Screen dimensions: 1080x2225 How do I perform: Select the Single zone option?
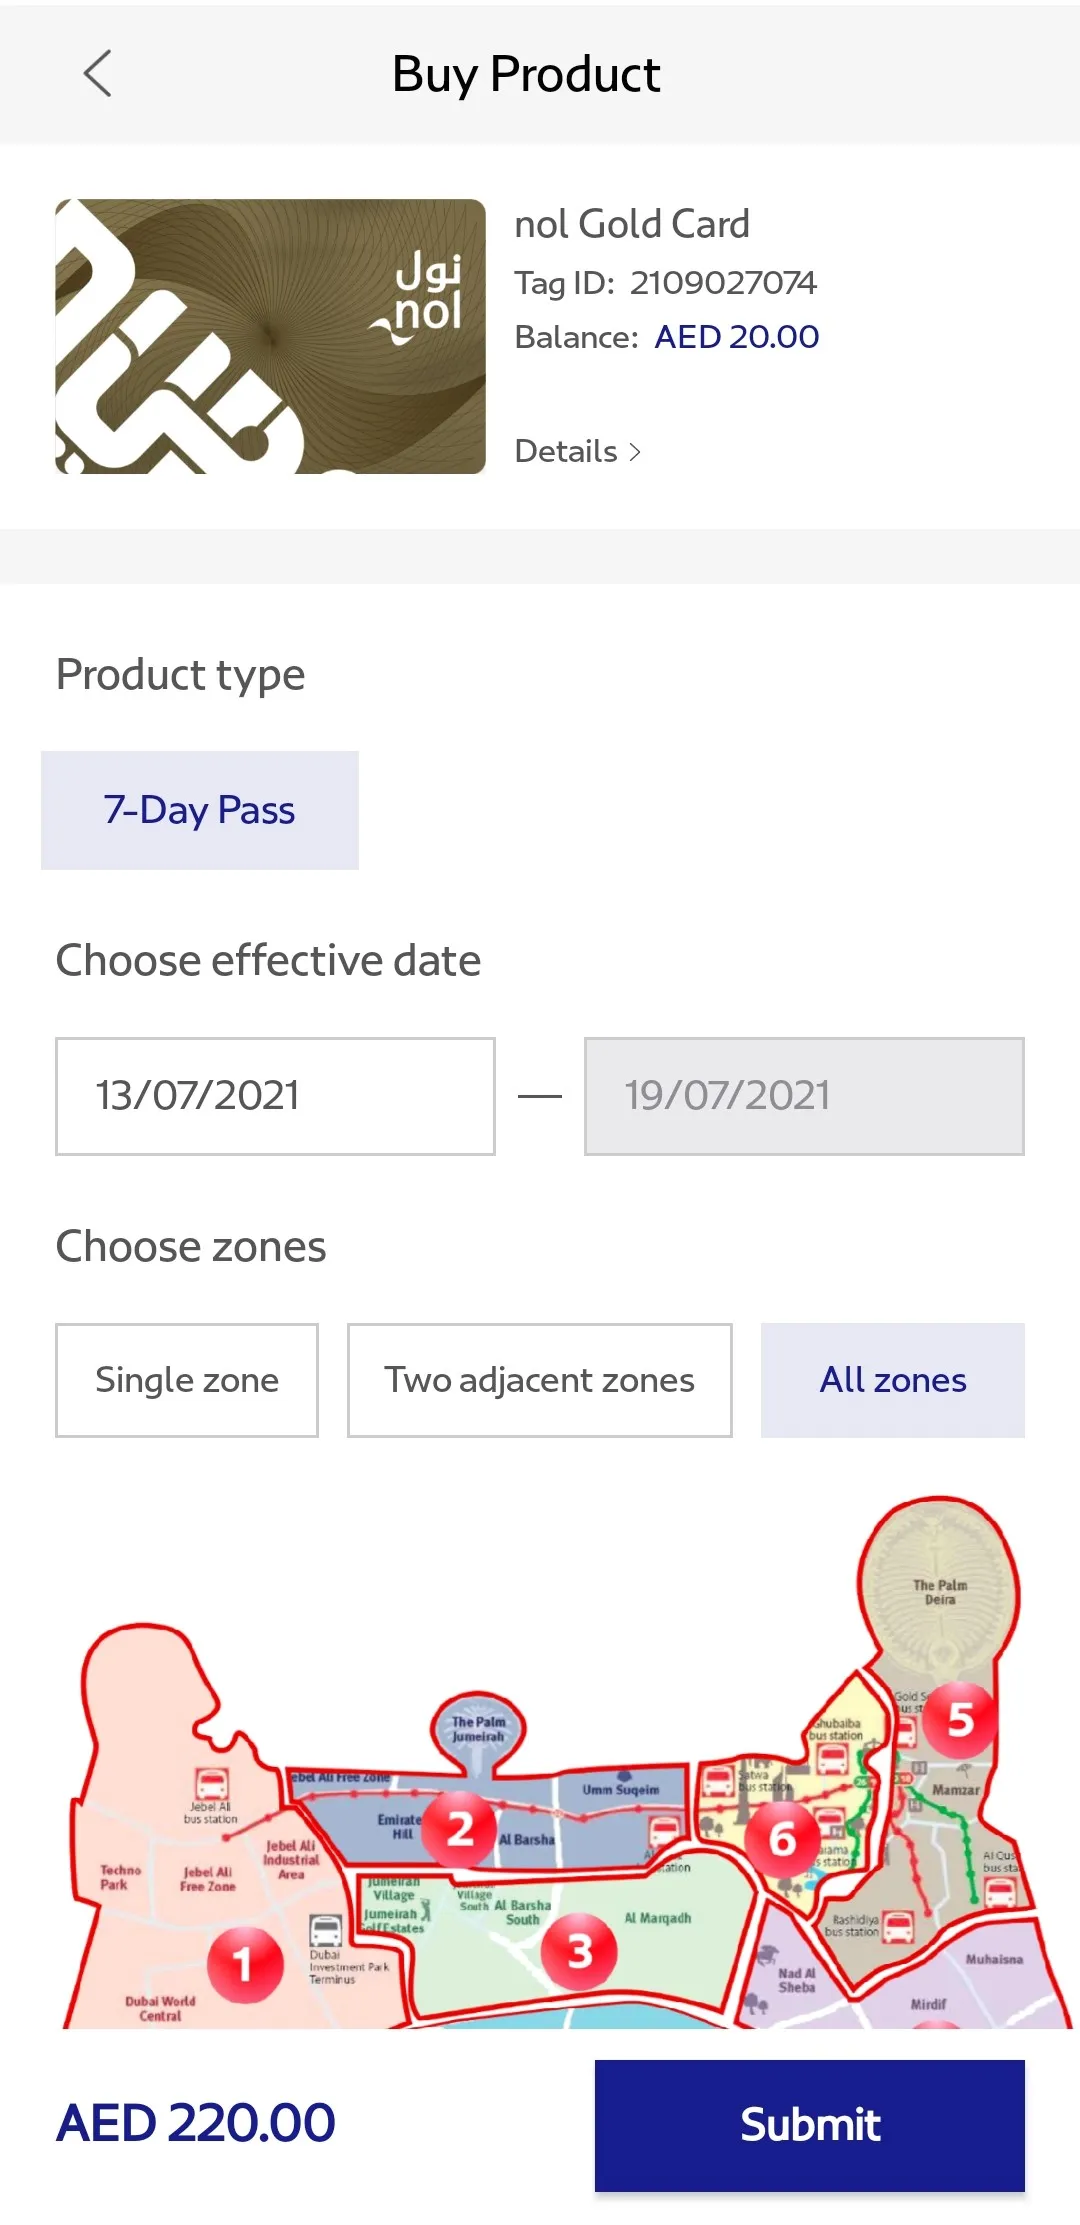point(187,1380)
